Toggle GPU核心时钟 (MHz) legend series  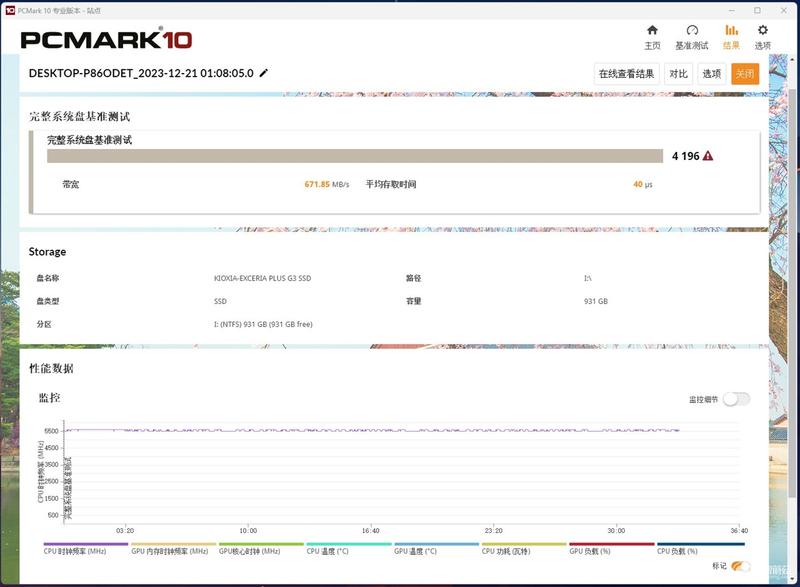point(261,549)
